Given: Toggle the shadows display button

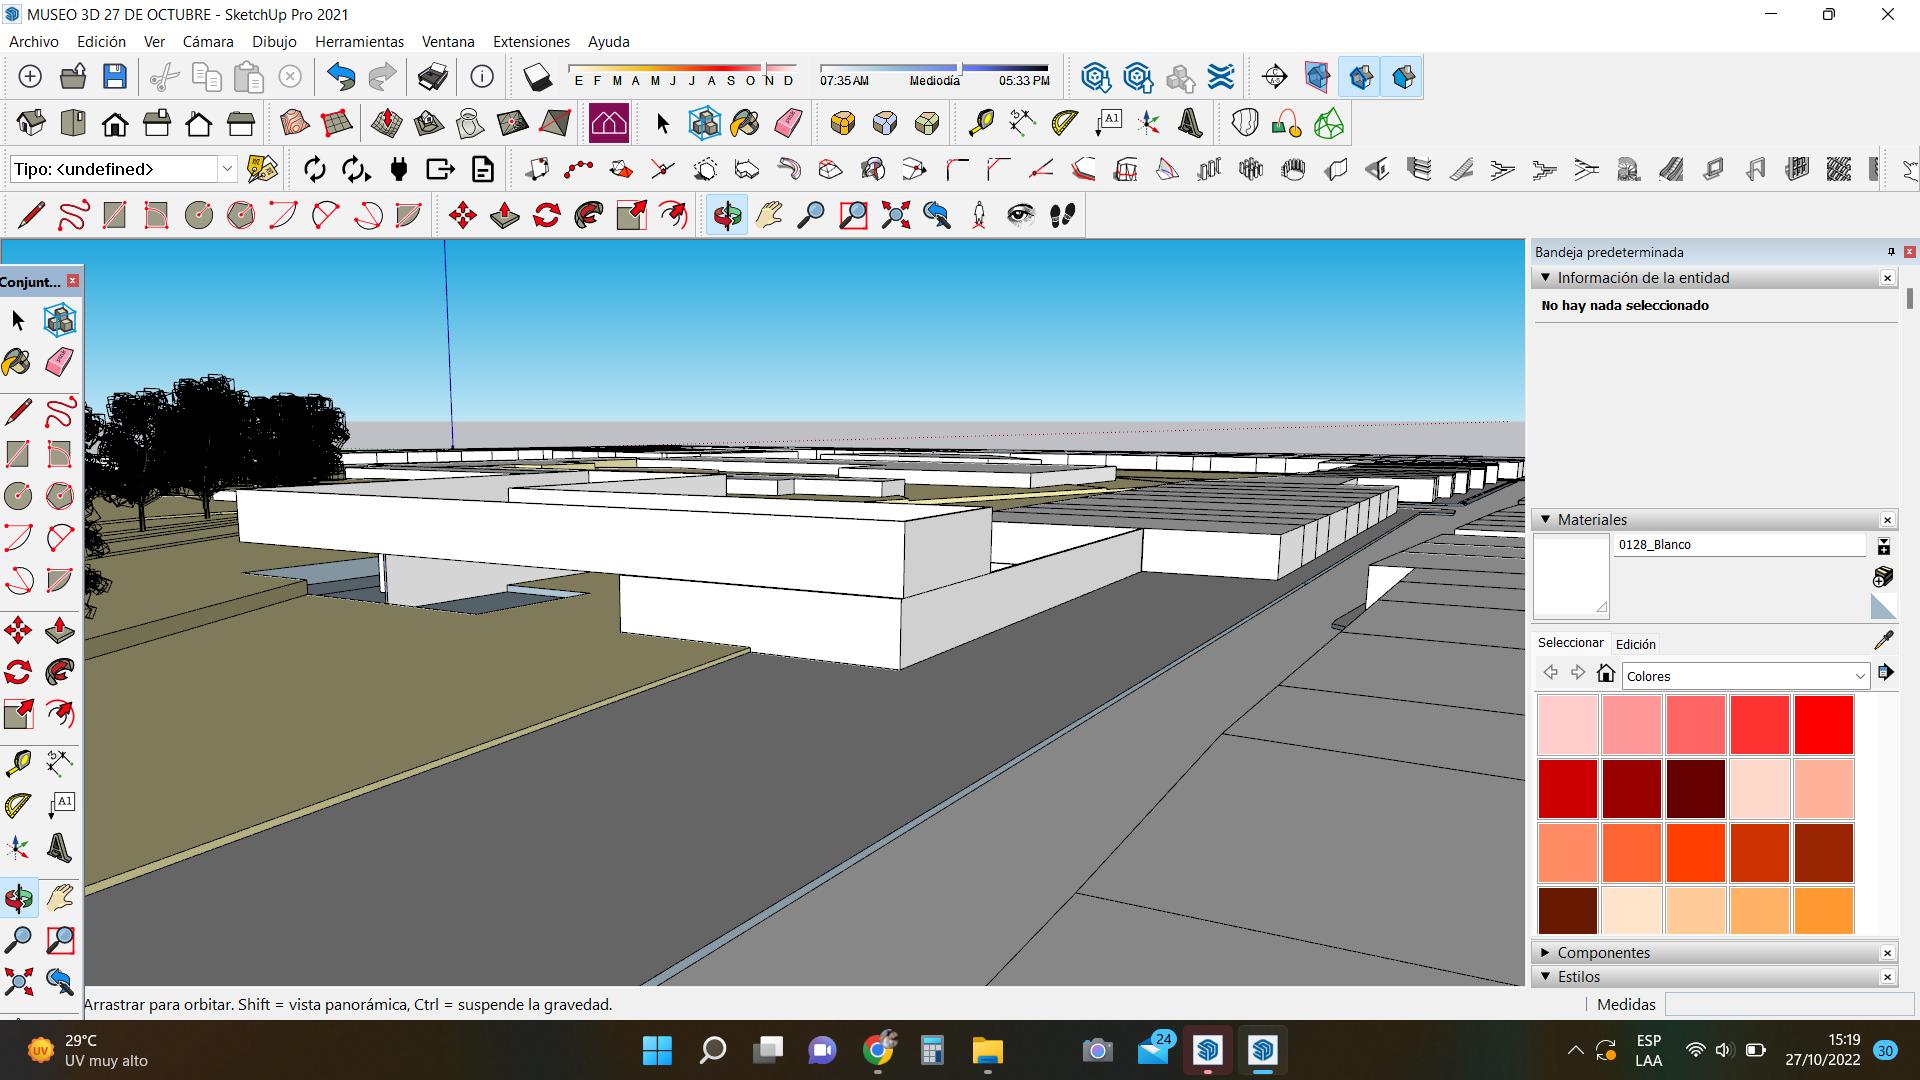Looking at the screenshot, I should pos(537,77).
